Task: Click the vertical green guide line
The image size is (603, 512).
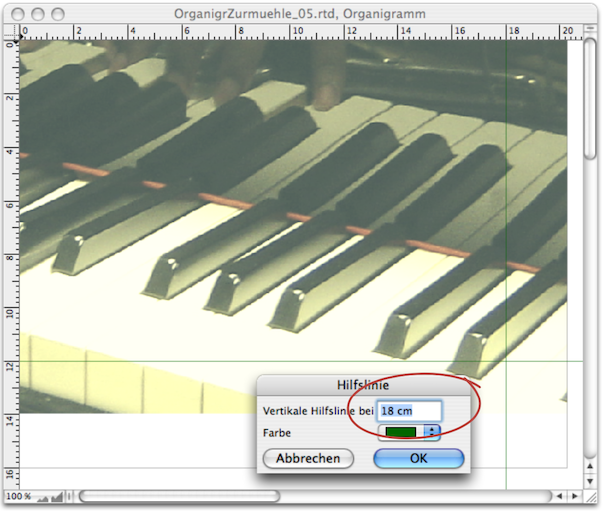Action: coord(506,200)
